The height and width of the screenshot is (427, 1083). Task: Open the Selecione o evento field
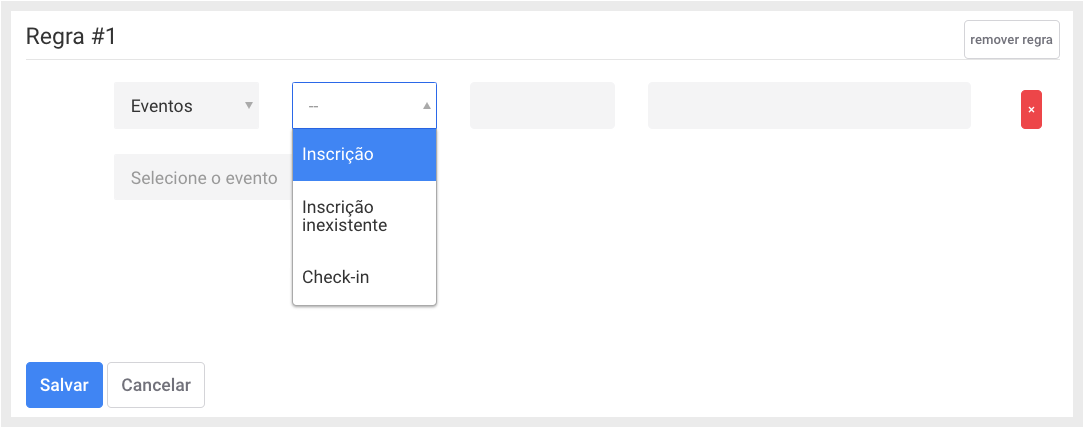coord(203,178)
